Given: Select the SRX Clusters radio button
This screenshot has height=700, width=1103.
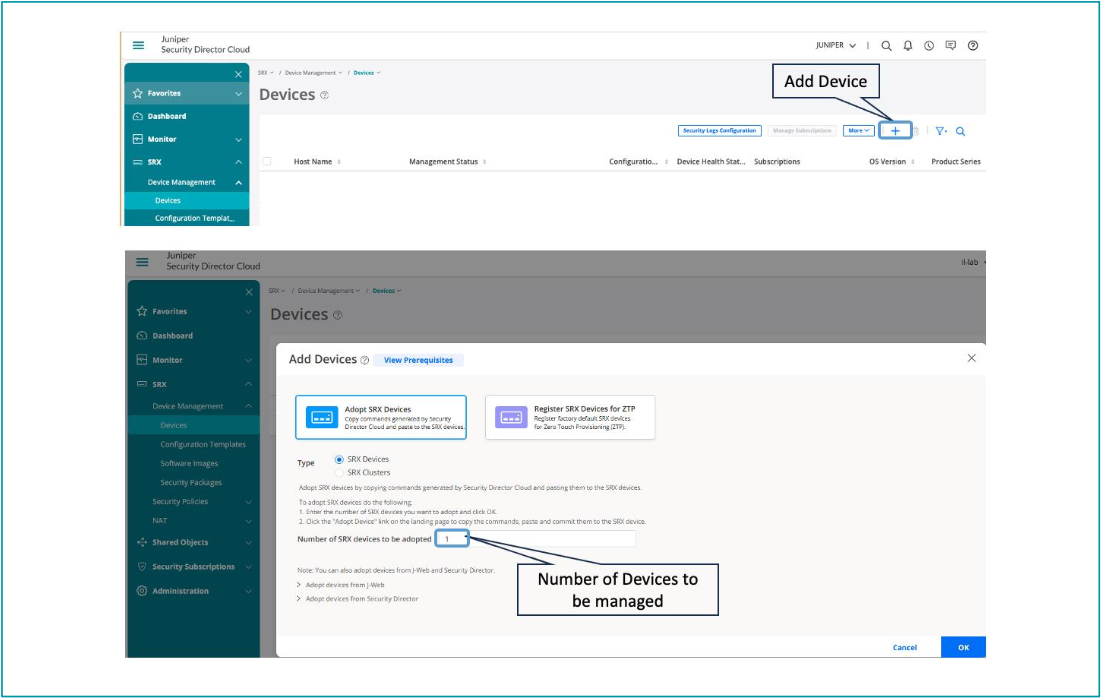Looking at the screenshot, I should click(340, 472).
